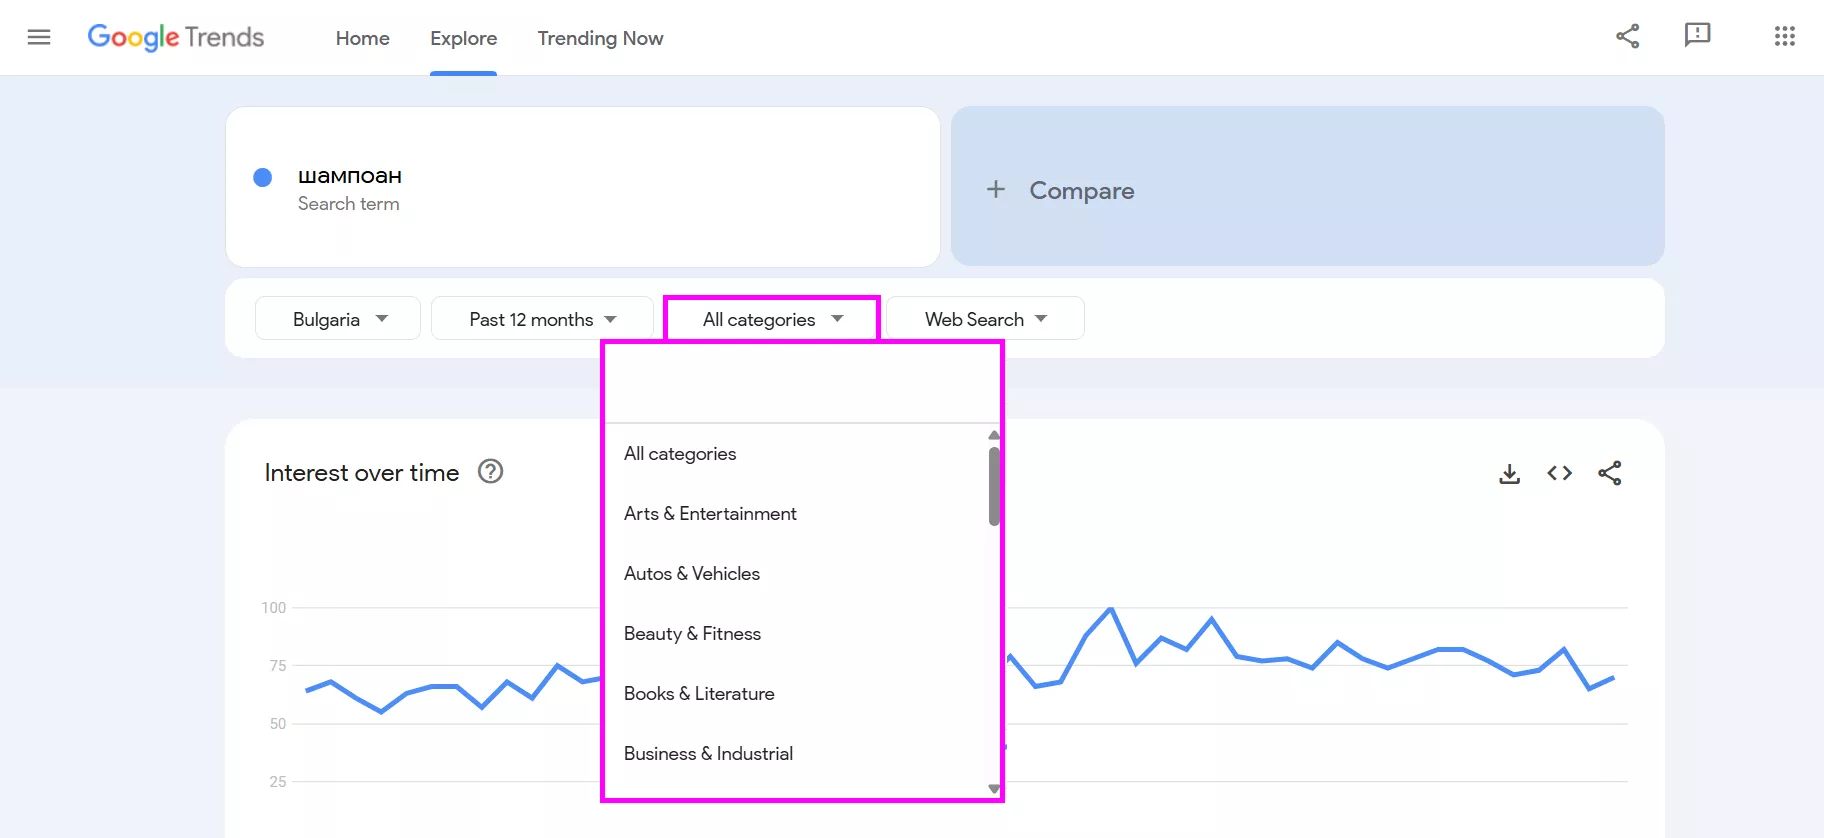
Task: Click the share icon in top header
Action: click(x=1627, y=37)
